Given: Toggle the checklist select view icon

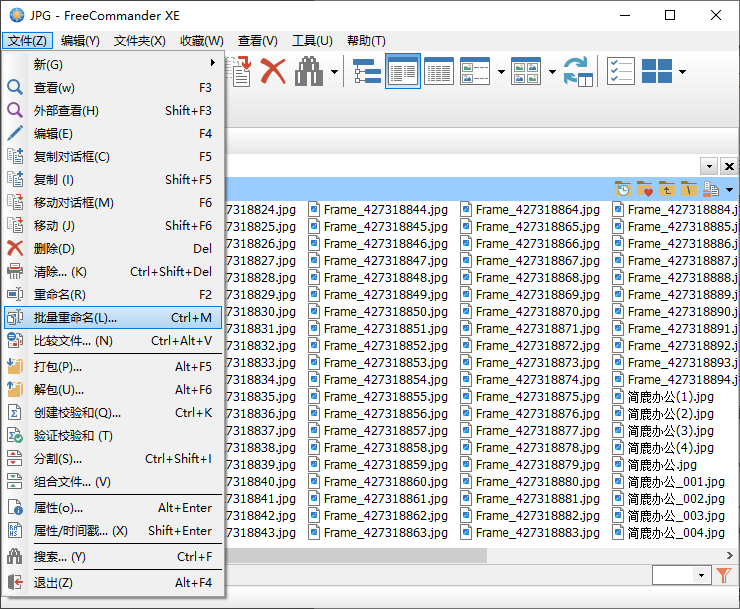Looking at the screenshot, I should coord(620,71).
